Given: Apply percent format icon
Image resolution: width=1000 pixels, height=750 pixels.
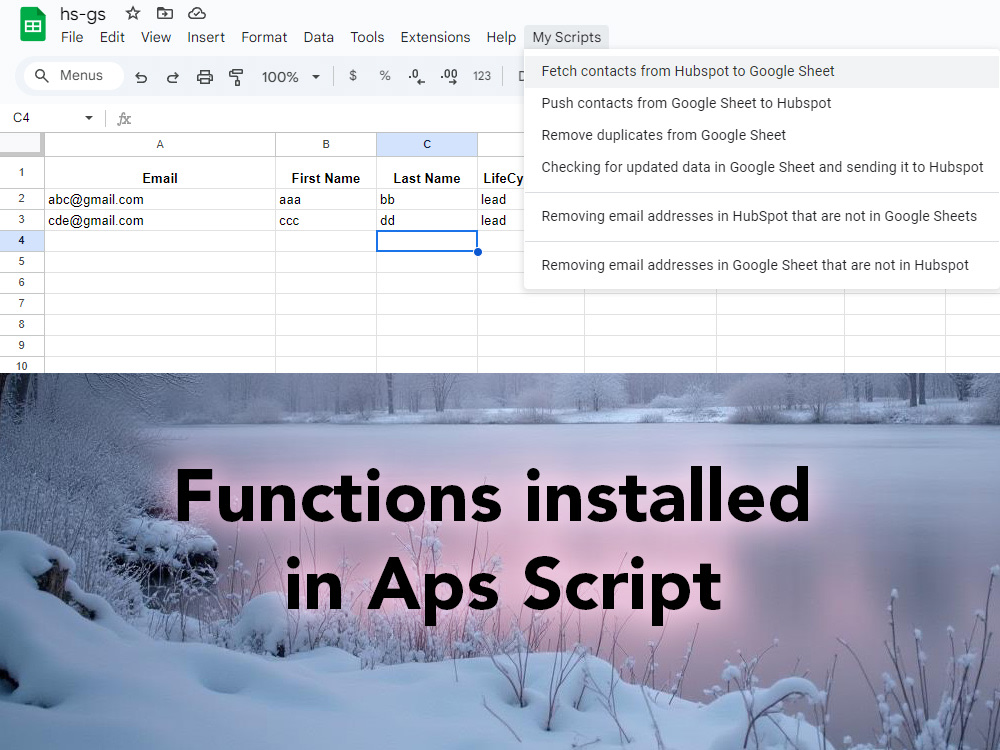Looking at the screenshot, I should (x=385, y=75).
